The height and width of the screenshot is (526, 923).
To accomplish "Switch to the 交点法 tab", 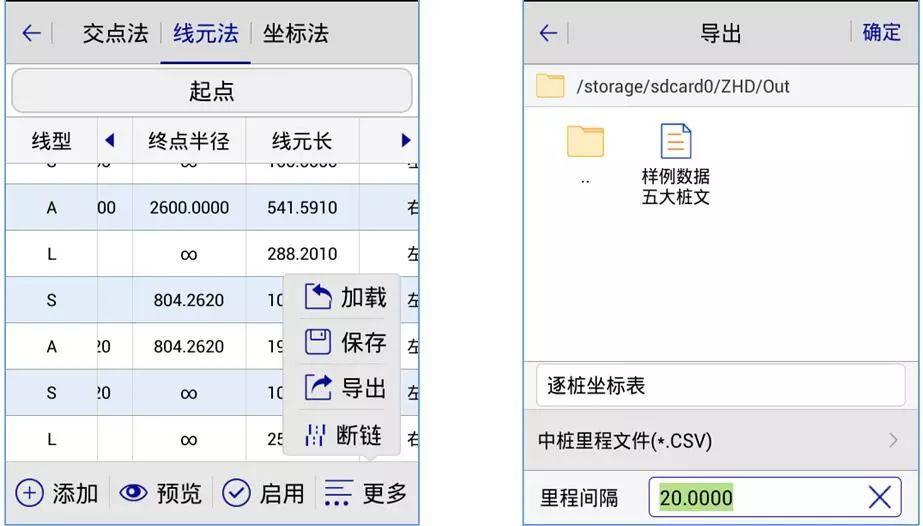I will tap(115, 33).
